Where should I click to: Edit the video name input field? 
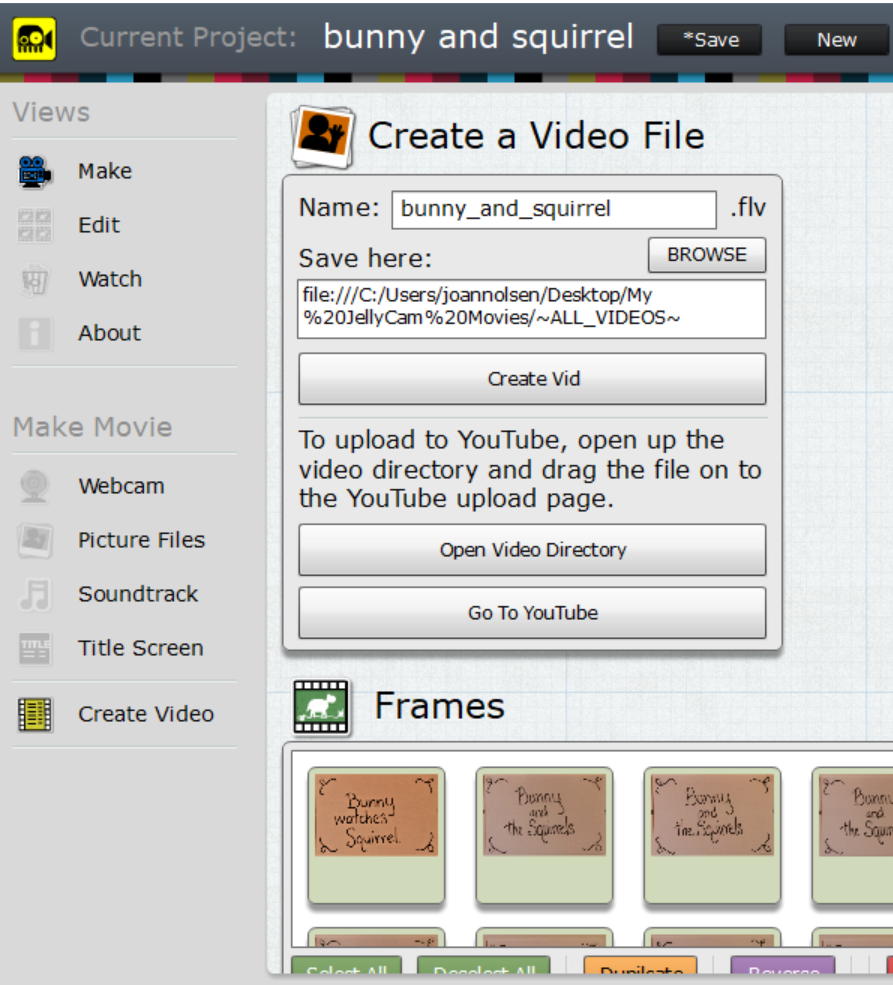[x=553, y=208]
